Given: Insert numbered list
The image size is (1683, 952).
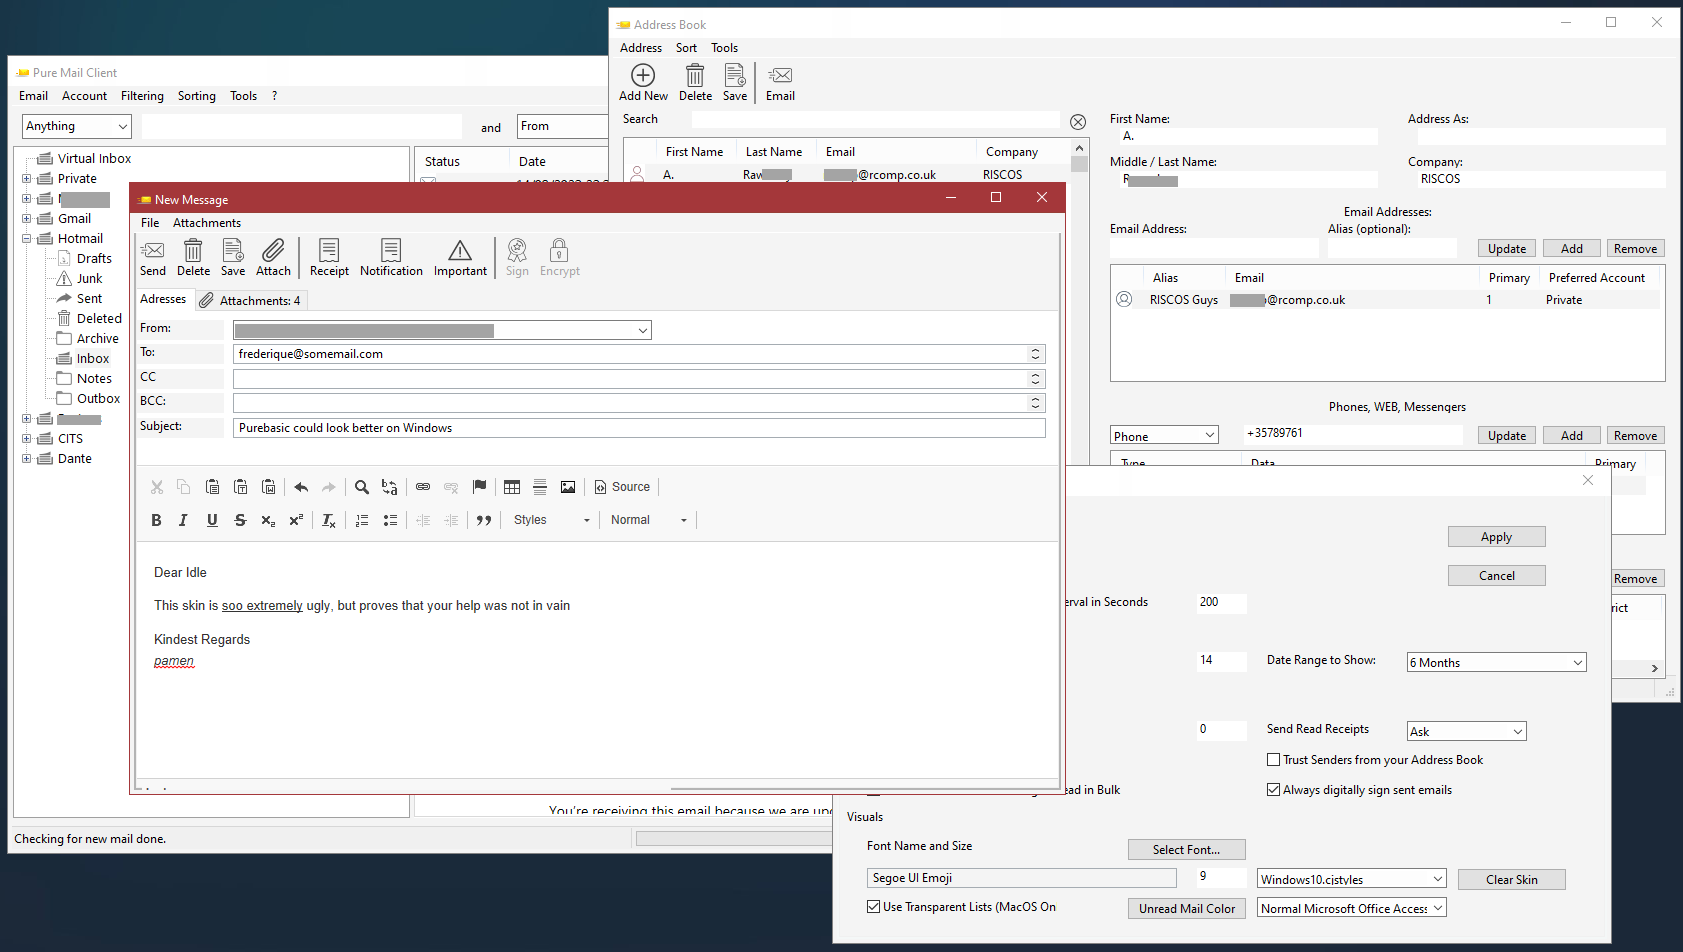Looking at the screenshot, I should (x=362, y=520).
